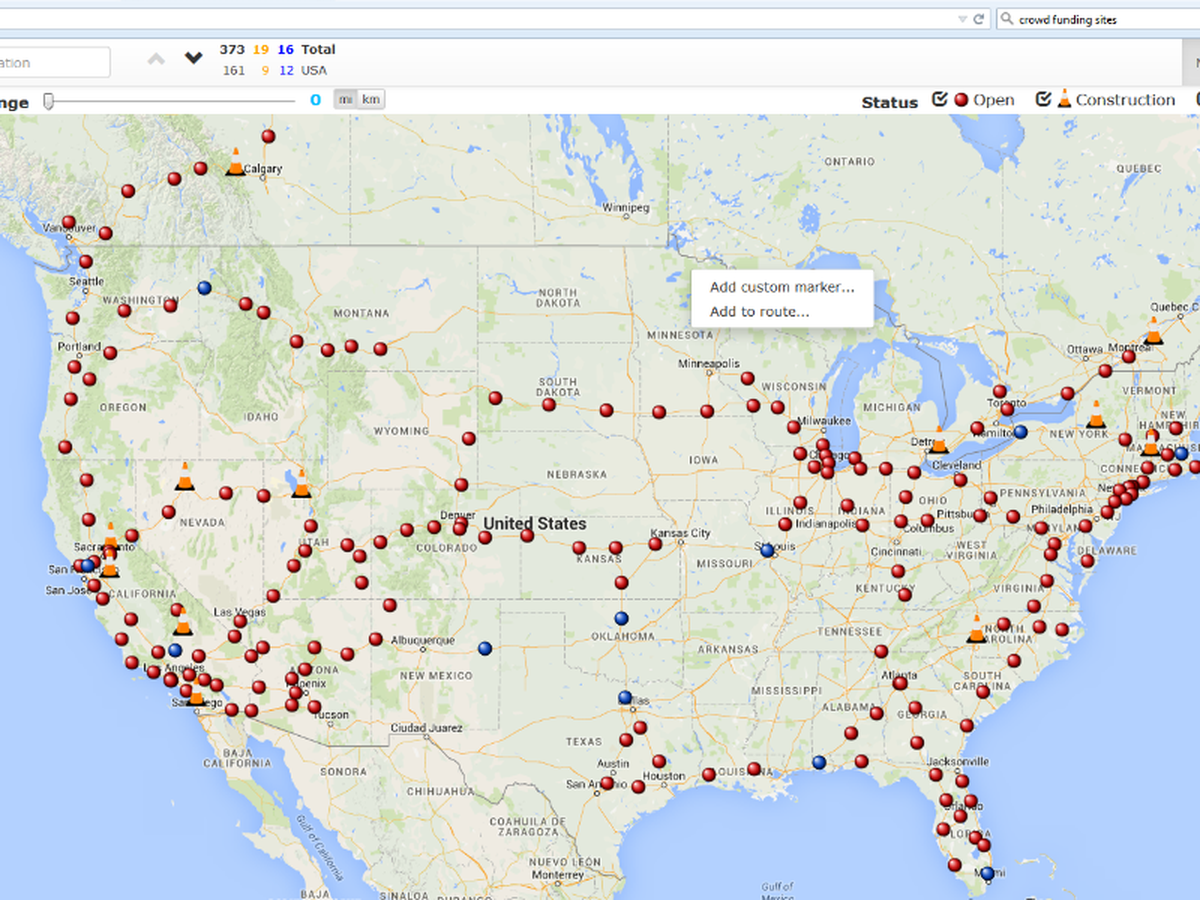
Task: Collapse the panel with up chevron
Action: 156,59
